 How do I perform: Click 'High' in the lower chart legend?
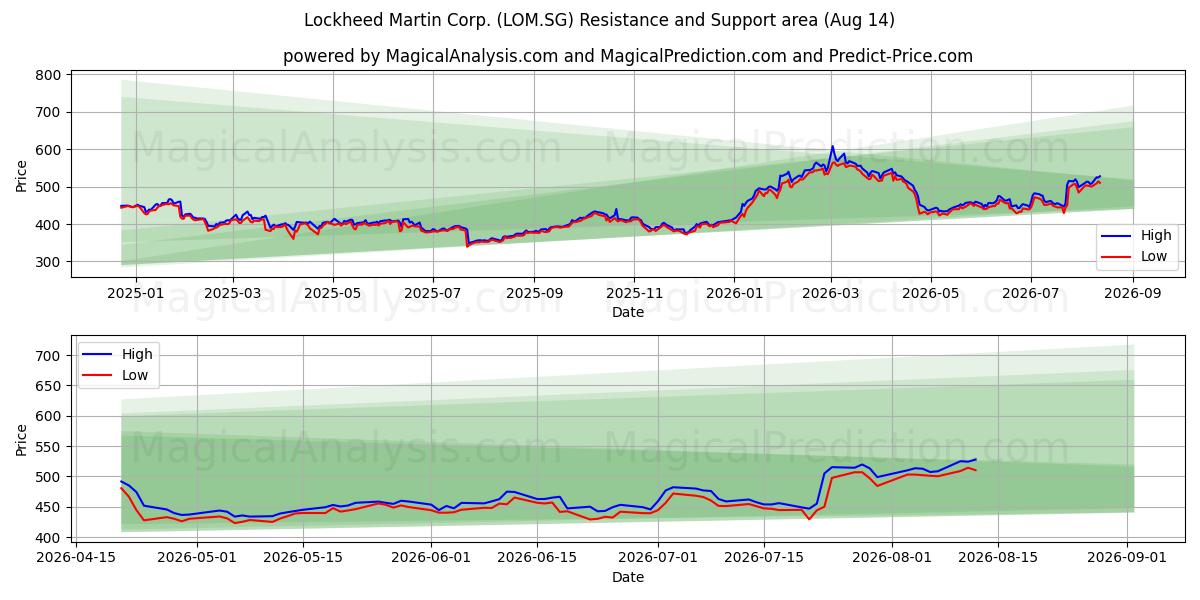pos(136,354)
